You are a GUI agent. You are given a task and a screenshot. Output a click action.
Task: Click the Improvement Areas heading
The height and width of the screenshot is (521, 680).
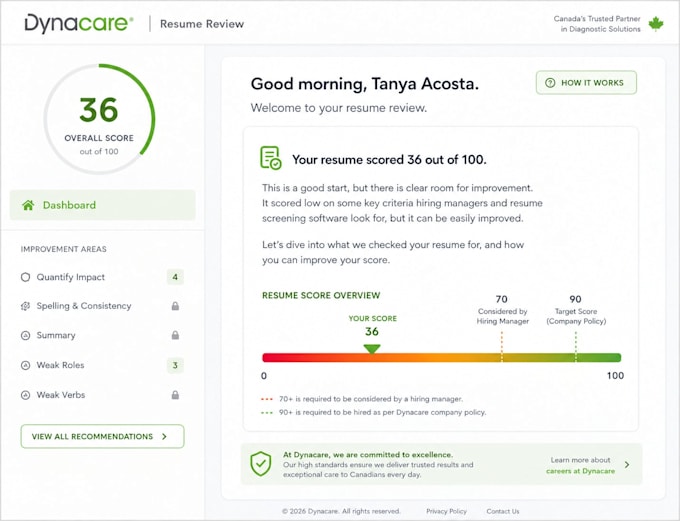pos(63,249)
